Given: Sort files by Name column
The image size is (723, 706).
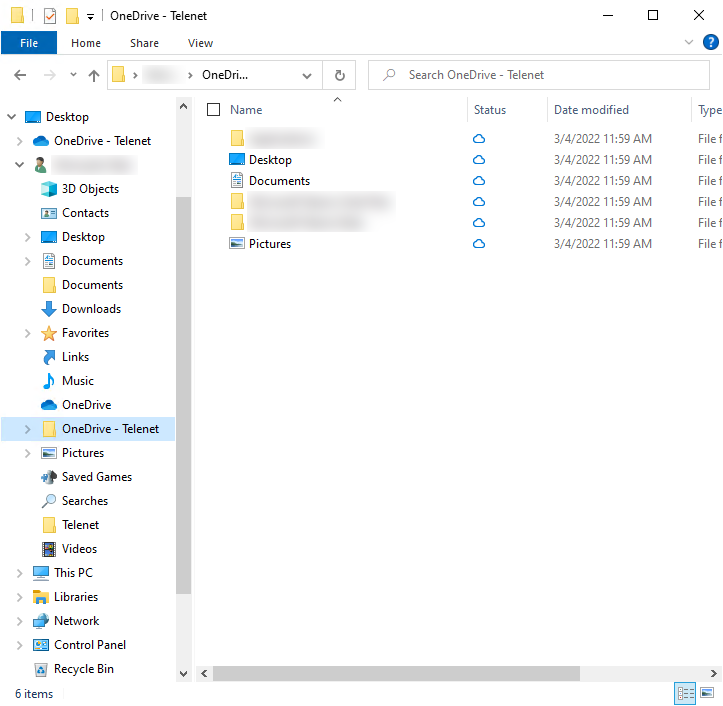Looking at the screenshot, I should tap(246, 110).
